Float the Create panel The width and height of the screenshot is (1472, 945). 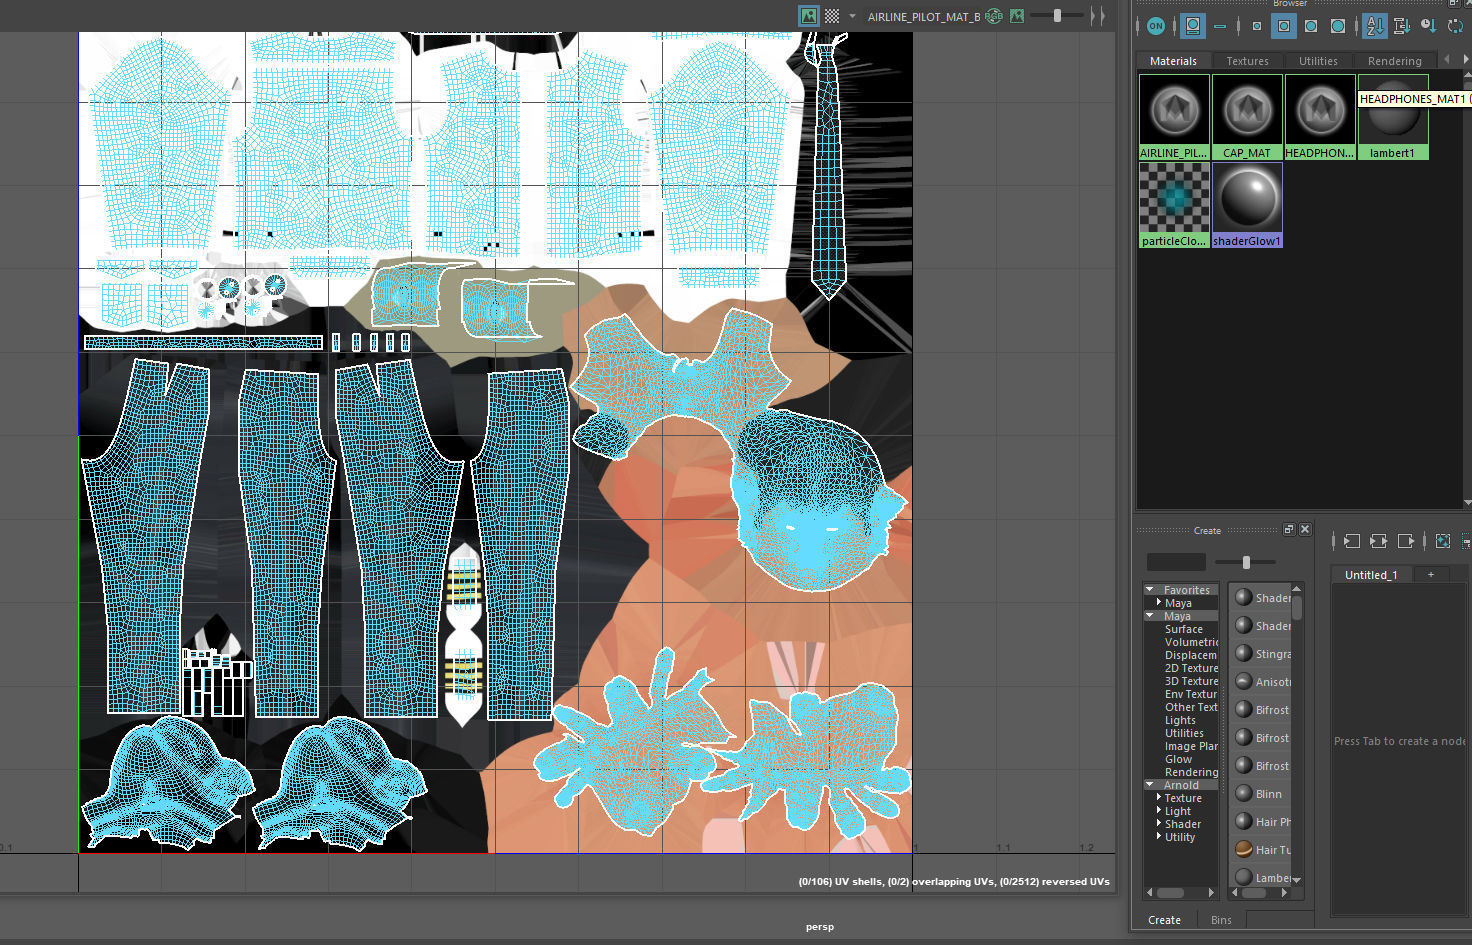1289,530
